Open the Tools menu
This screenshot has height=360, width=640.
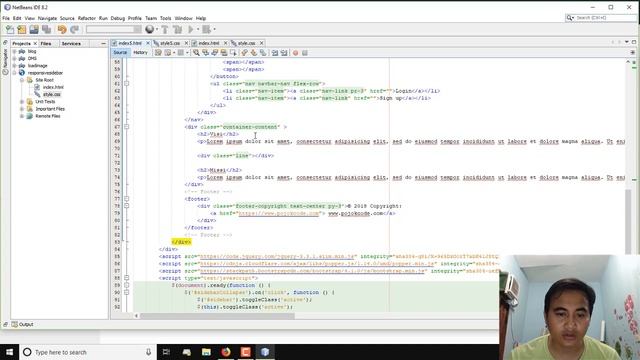(x=165, y=18)
